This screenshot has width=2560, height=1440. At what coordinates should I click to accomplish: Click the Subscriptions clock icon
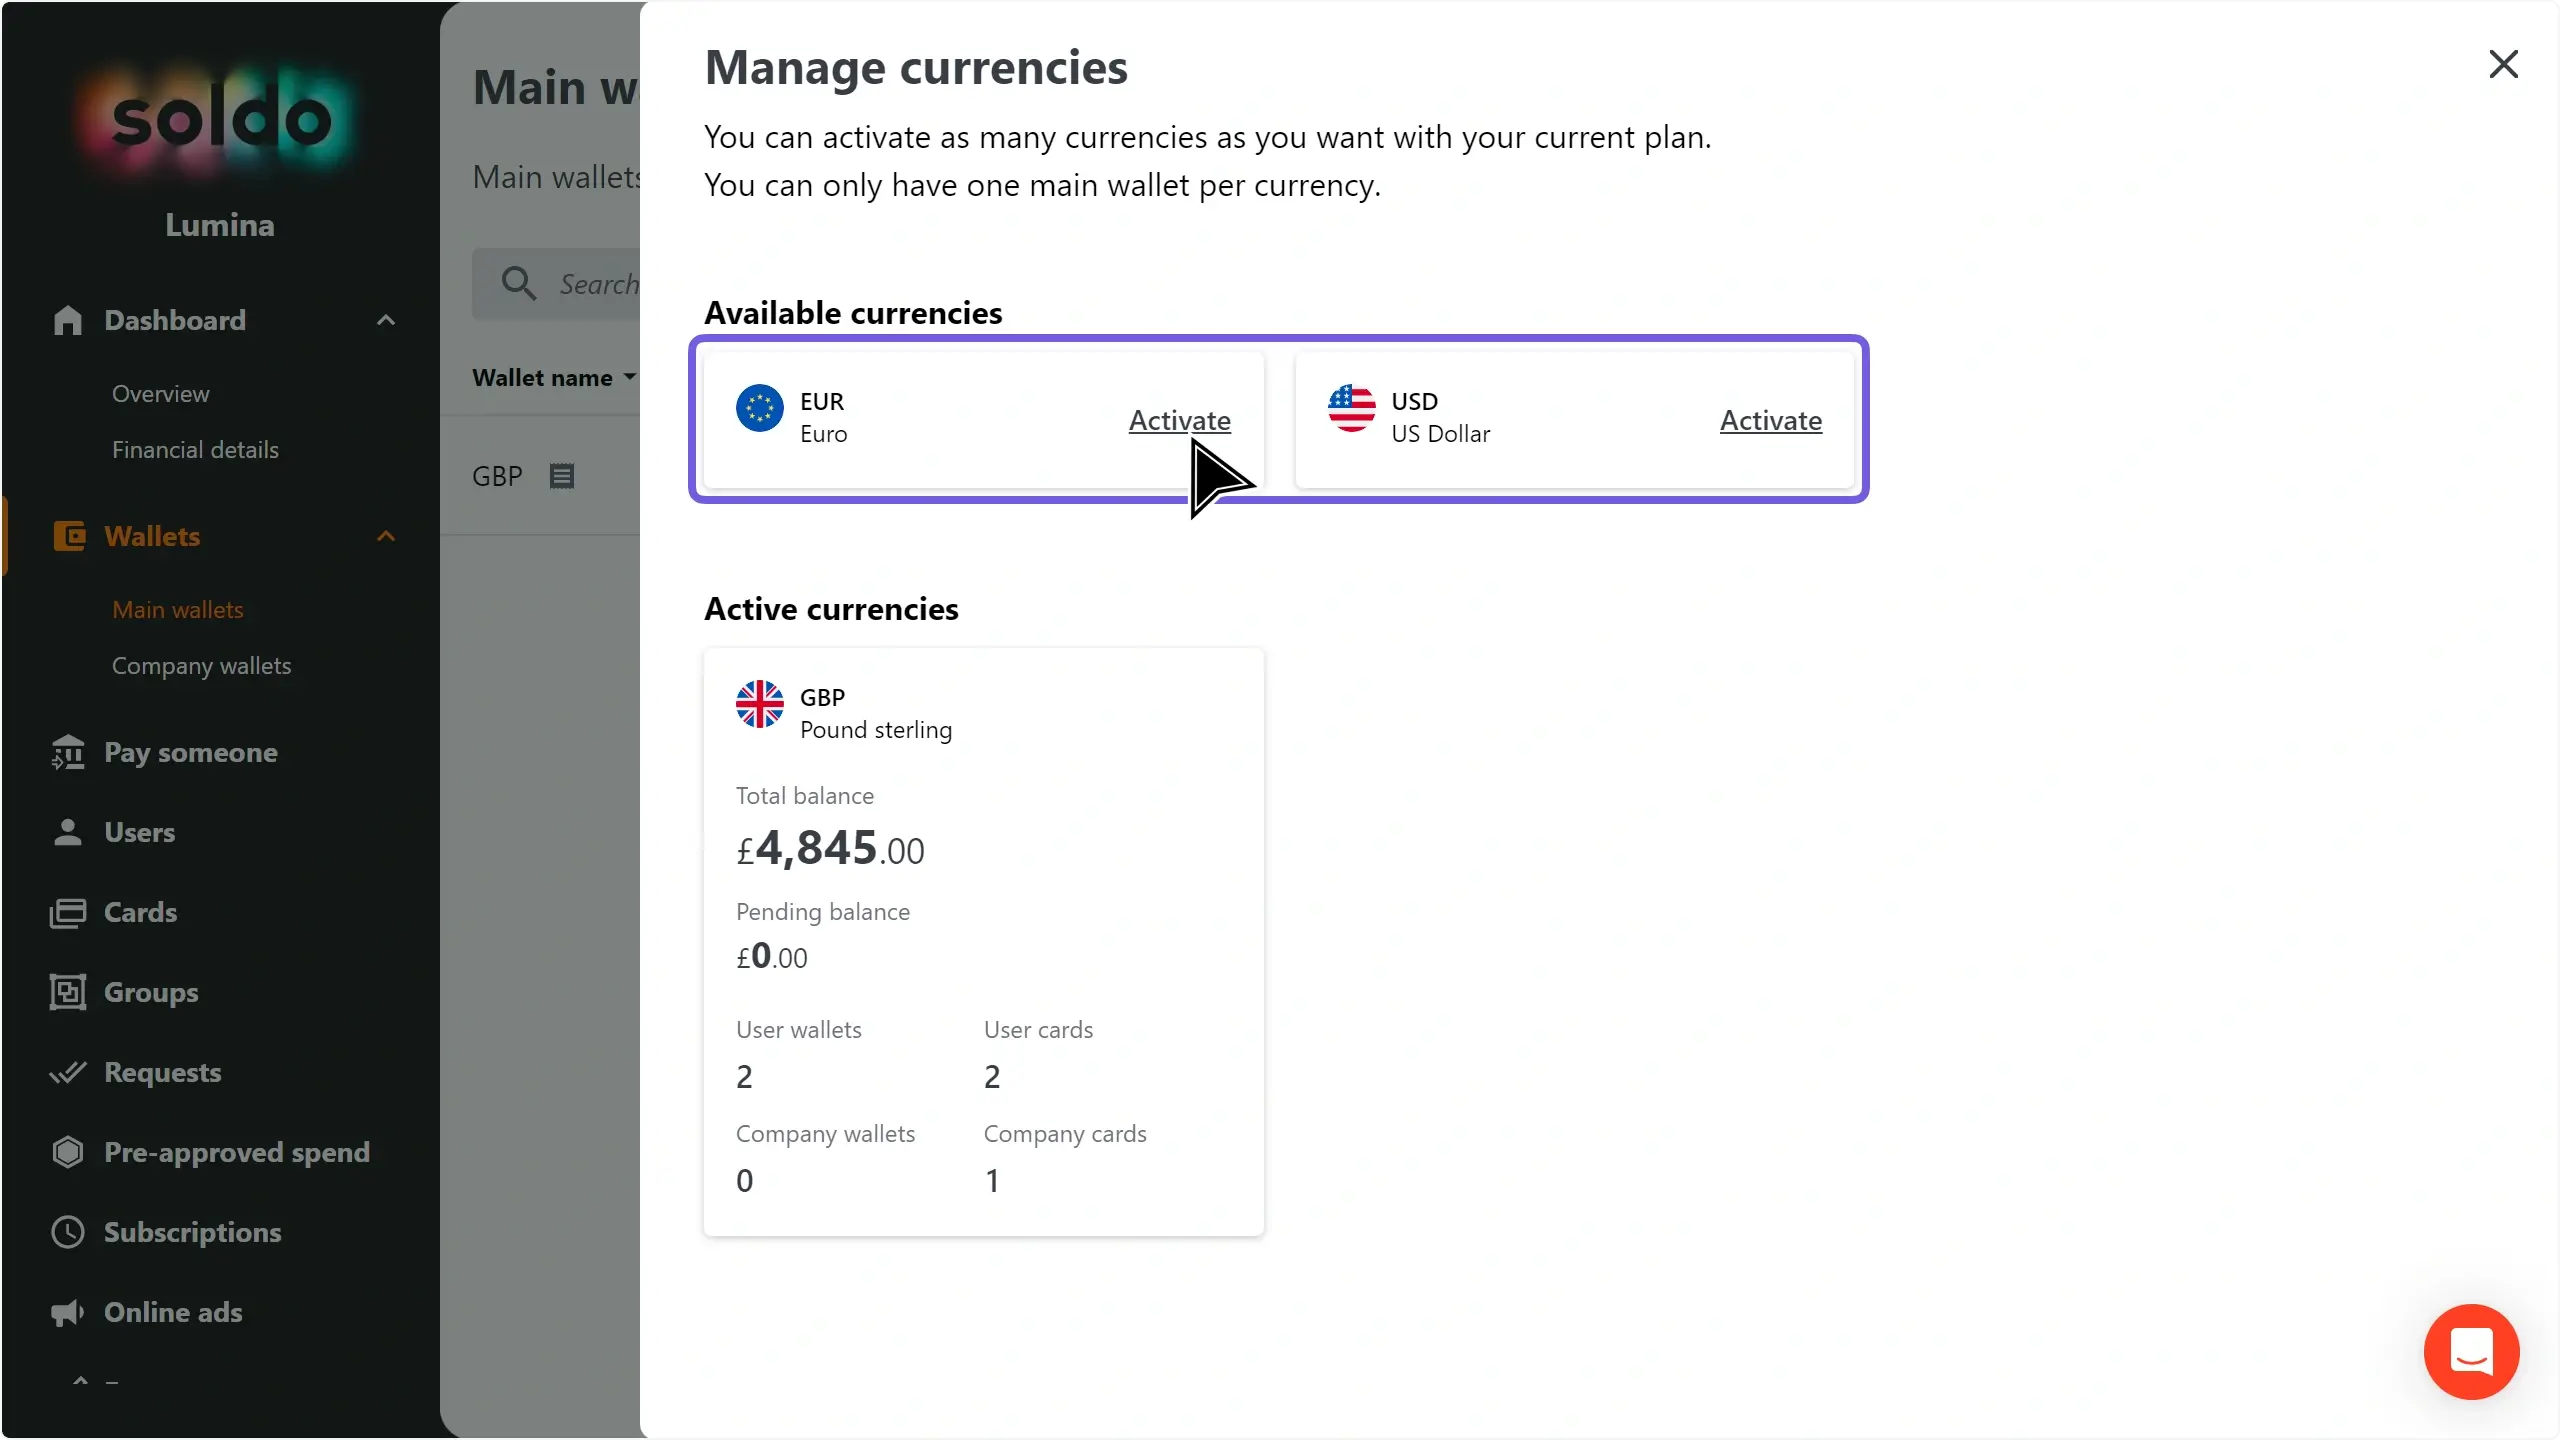[x=67, y=1232]
